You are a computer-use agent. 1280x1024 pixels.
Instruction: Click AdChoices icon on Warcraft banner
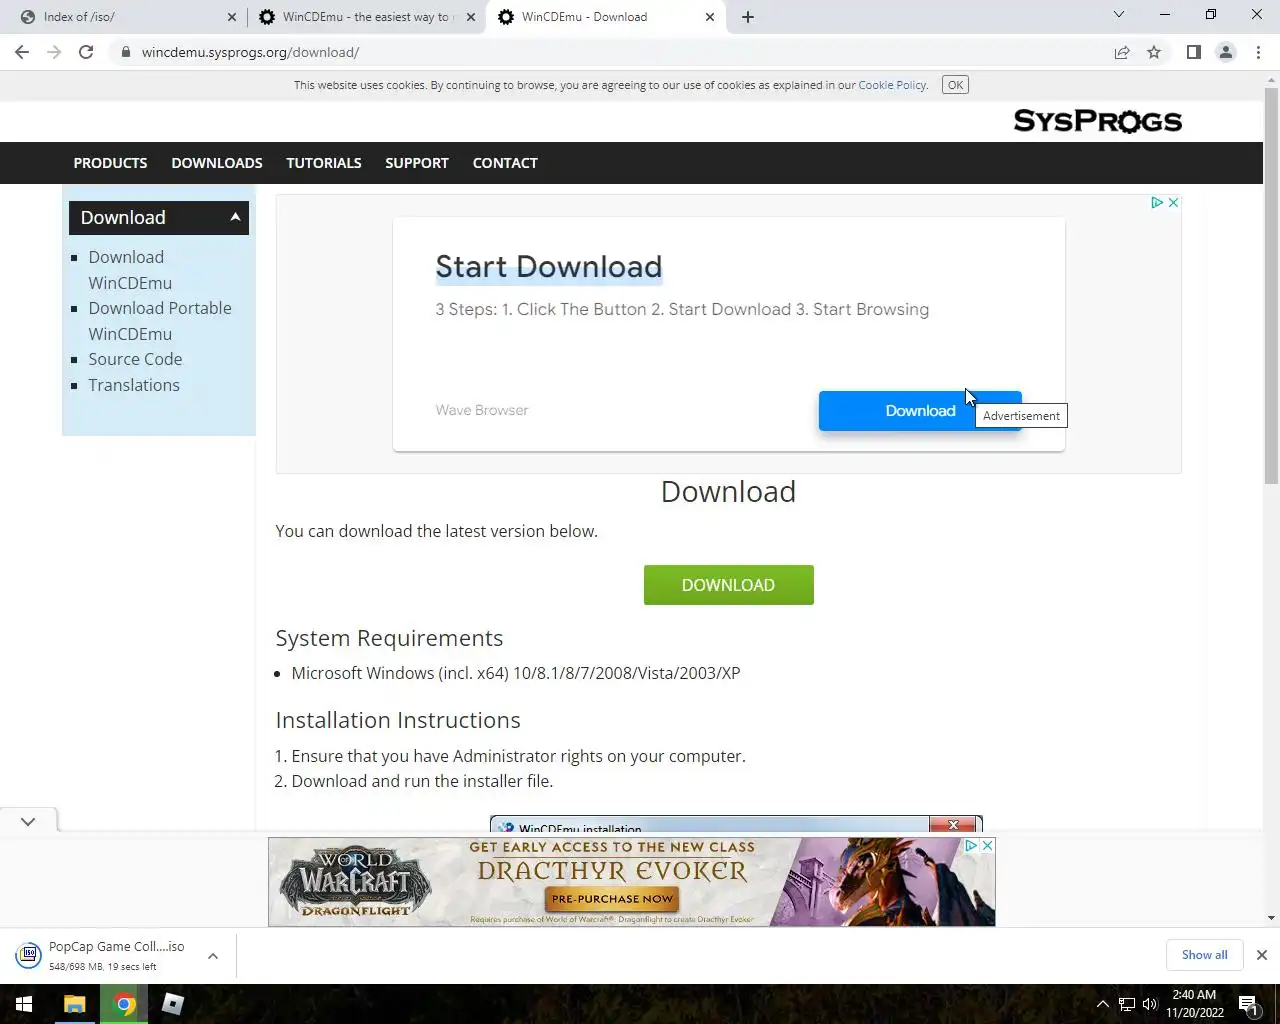[x=970, y=846]
